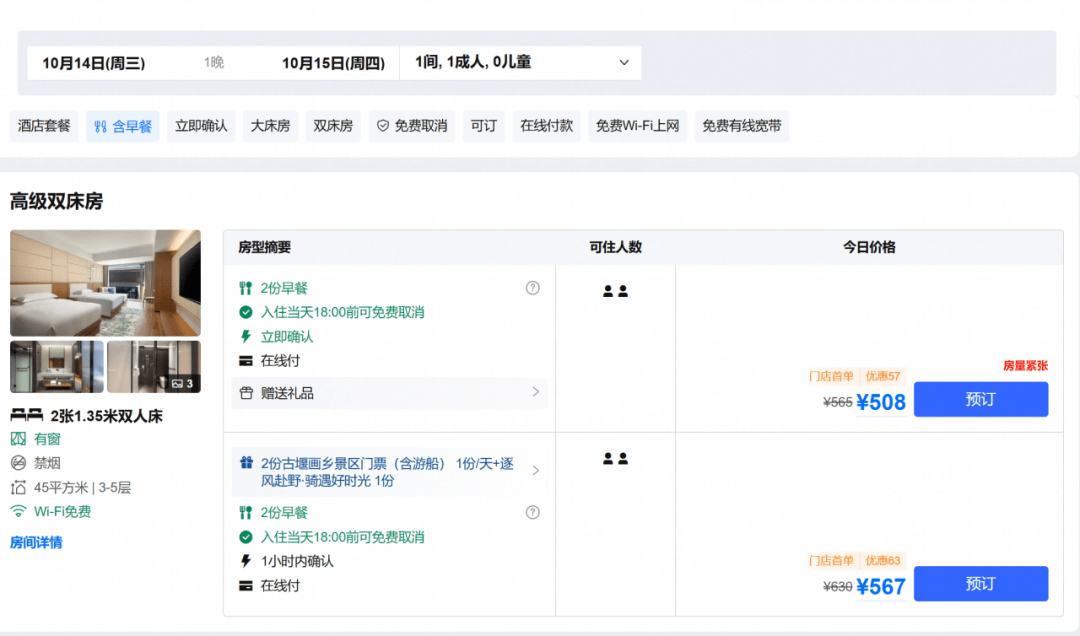Expand the 古堰画乡景区门票 package details
The height and width of the screenshot is (636, 1080).
389,472
